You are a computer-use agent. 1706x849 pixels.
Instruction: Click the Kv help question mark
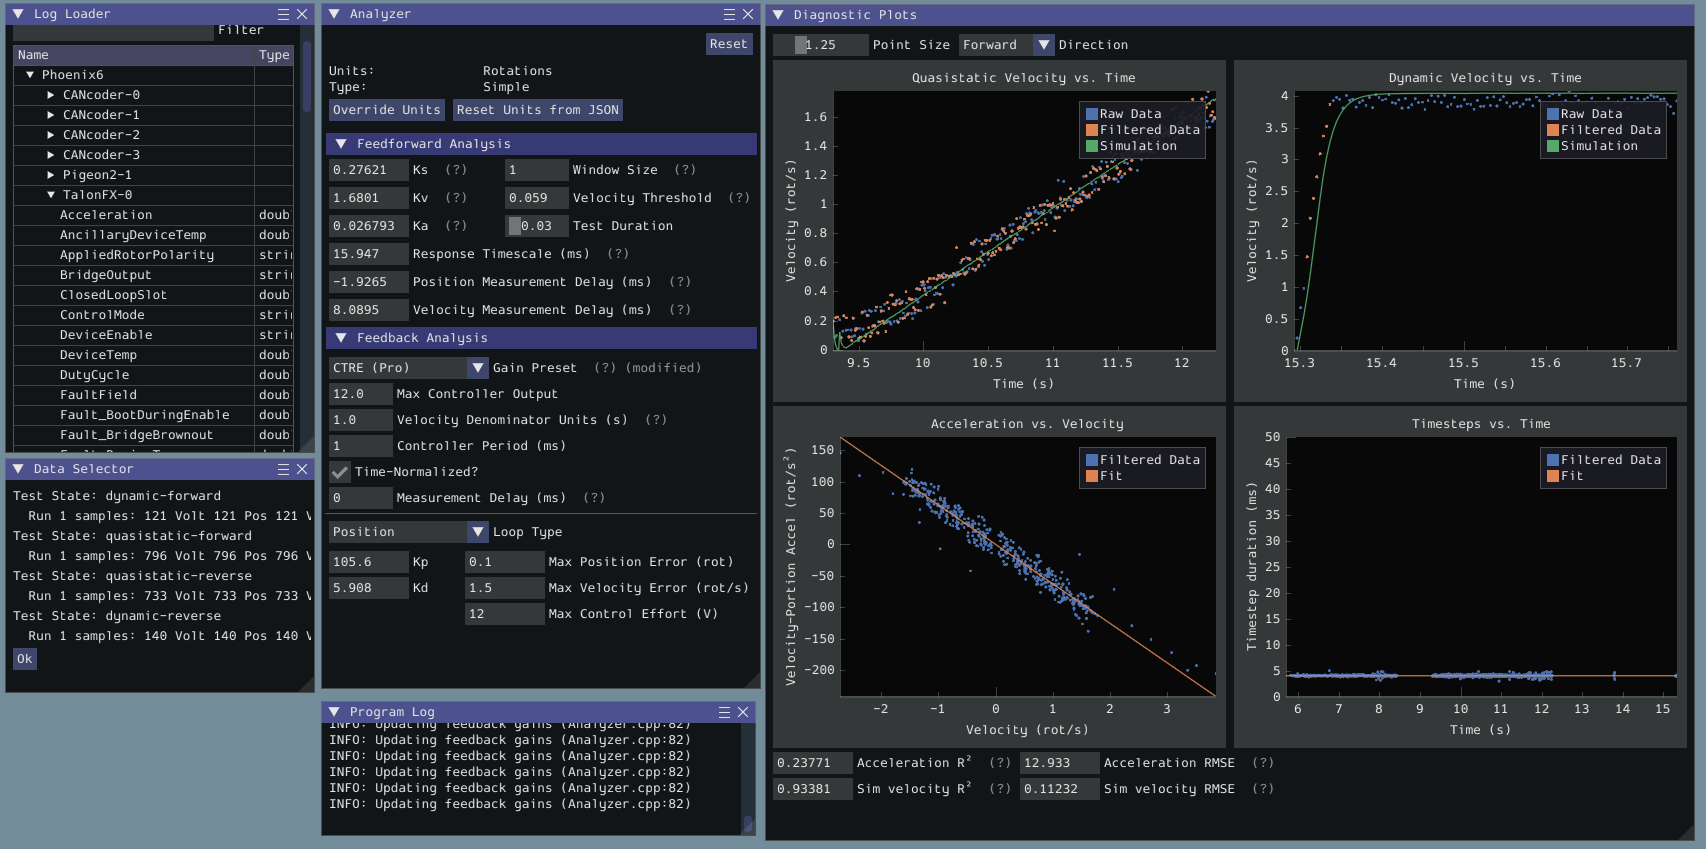pyautogui.click(x=456, y=198)
